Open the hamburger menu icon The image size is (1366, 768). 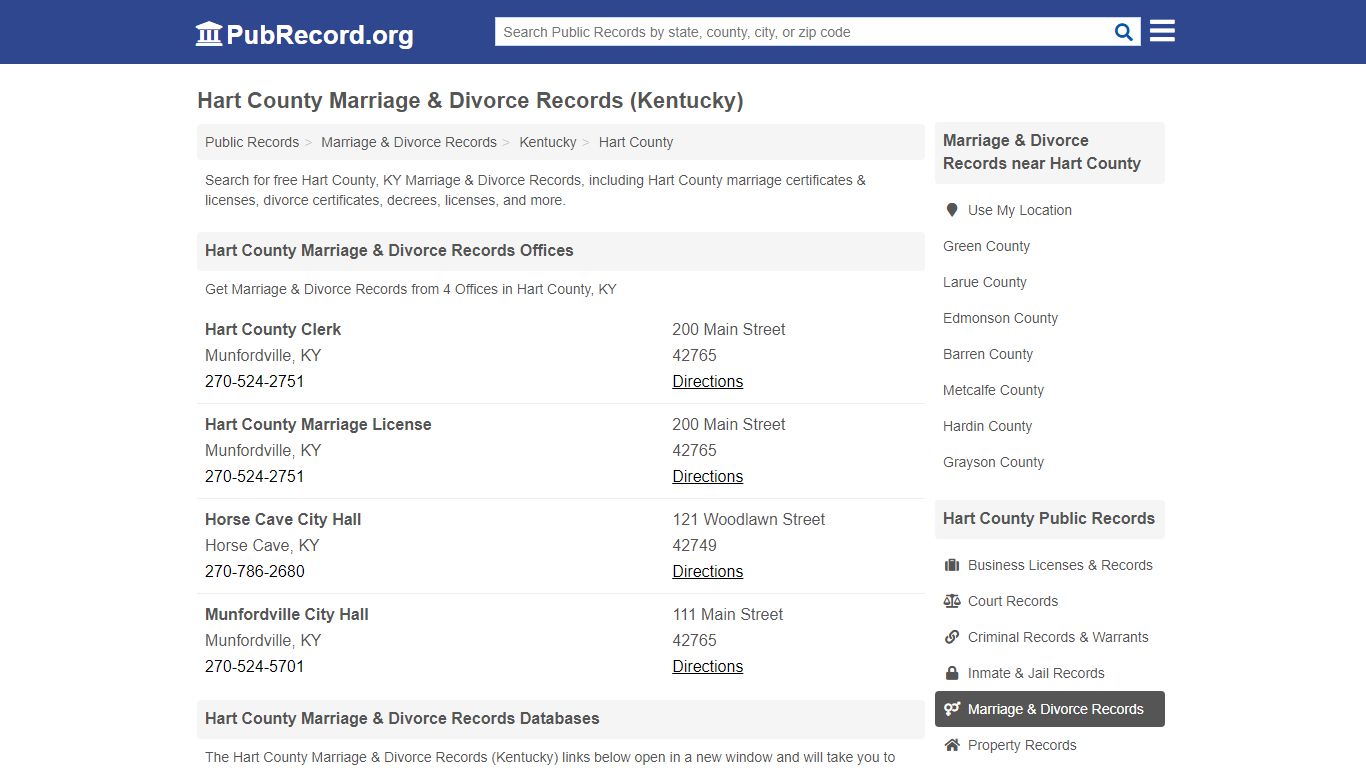click(1162, 31)
